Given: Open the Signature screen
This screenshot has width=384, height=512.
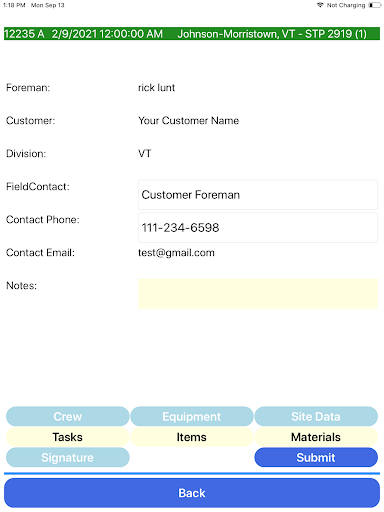Looking at the screenshot, I should click(67, 457).
